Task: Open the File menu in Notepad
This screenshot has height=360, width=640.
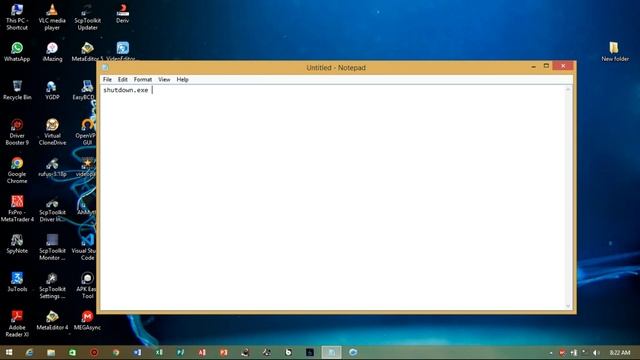Action: pos(107,80)
